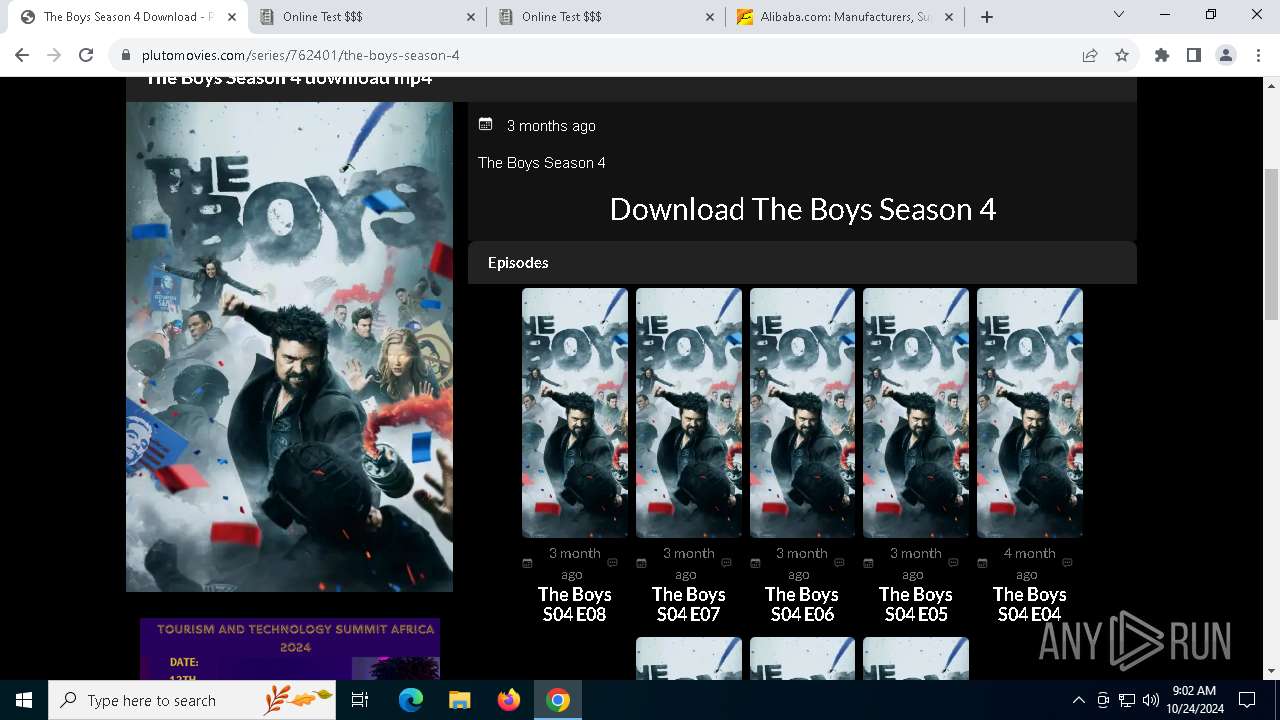Close The Boys Season 4 tab
Image resolution: width=1280 pixels, height=720 pixels.
[x=232, y=17]
